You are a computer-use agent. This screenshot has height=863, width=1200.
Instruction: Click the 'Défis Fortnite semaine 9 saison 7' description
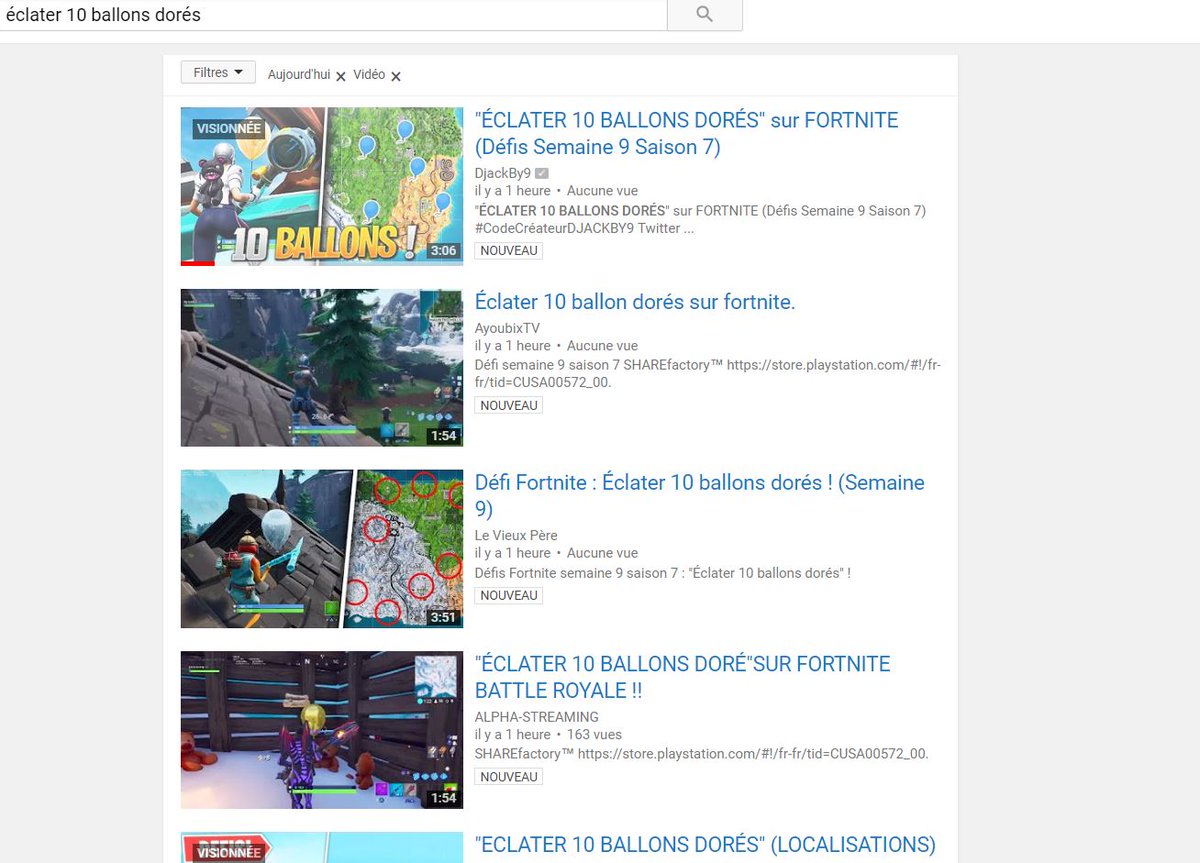(663, 573)
